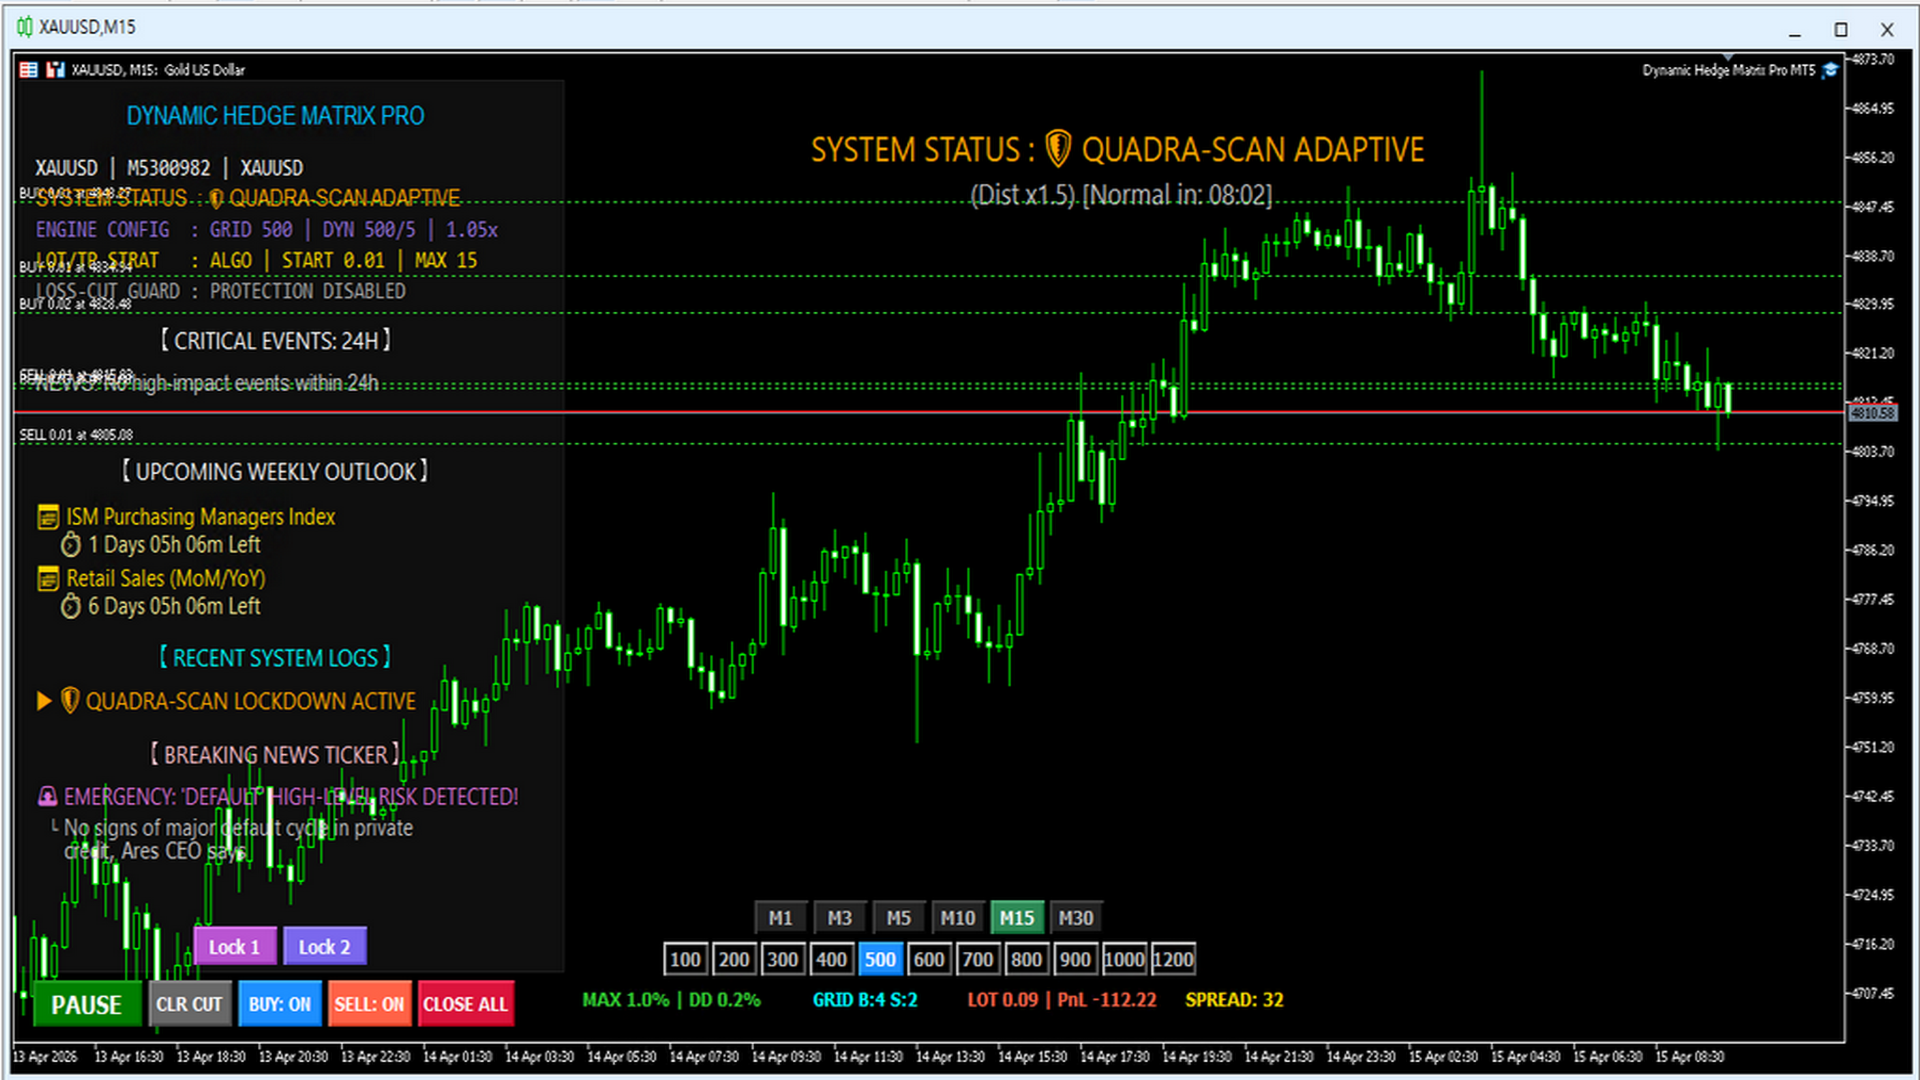Click the XAUUSD window candlestick title icon
The height and width of the screenshot is (1080, 1920).
click(x=24, y=27)
